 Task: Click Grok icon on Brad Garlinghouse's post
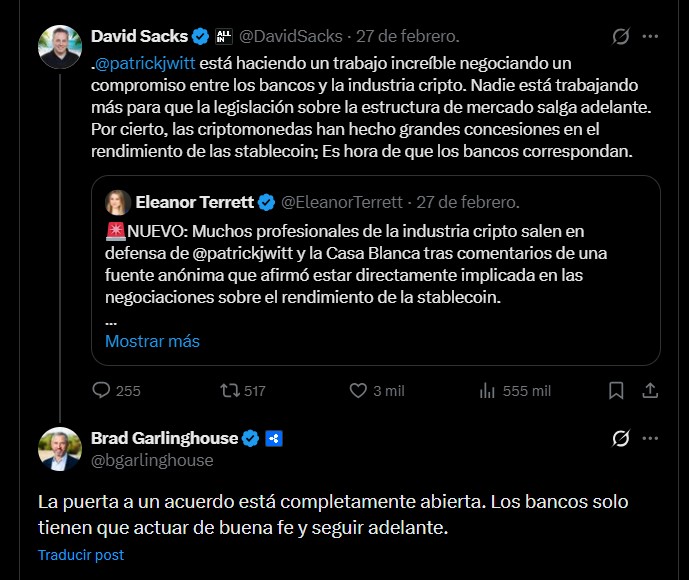(620, 439)
